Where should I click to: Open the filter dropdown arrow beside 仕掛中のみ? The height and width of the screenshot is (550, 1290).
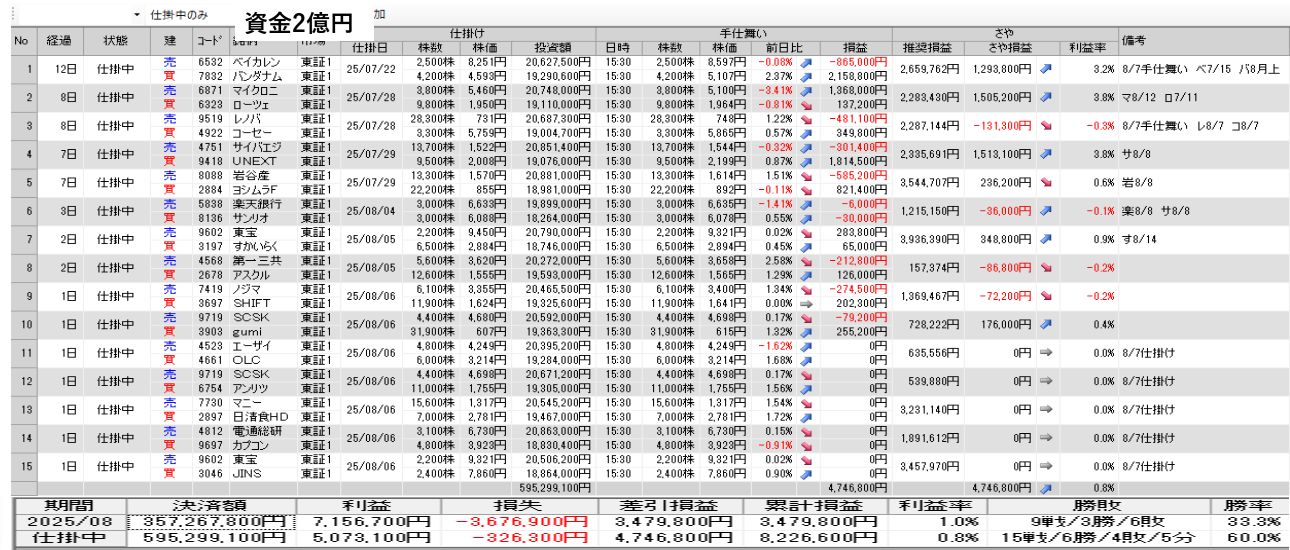[x=137, y=16]
